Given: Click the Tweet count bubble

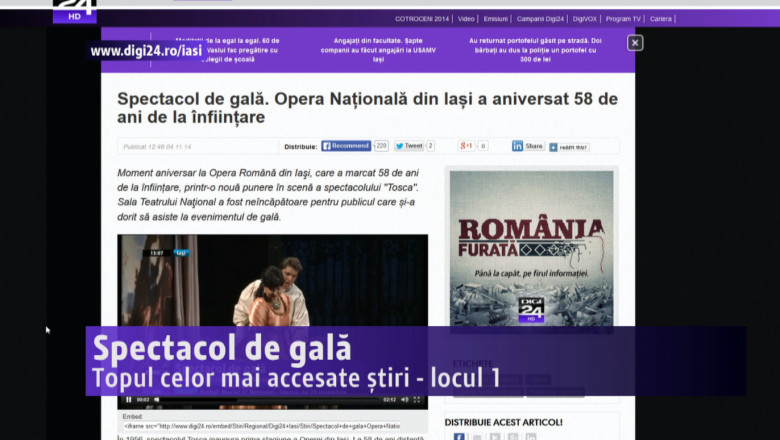Looking at the screenshot, I should point(430,146).
